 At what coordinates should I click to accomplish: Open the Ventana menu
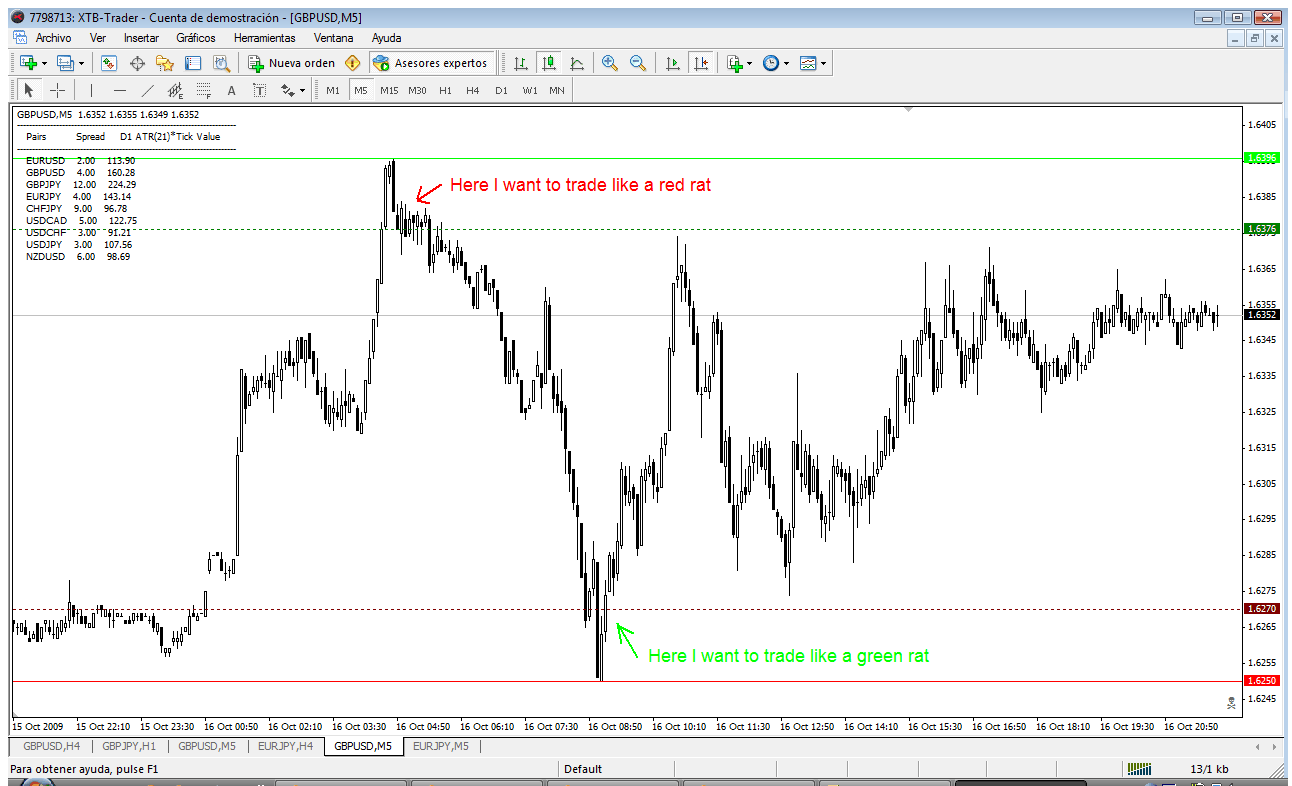click(333, 37)
